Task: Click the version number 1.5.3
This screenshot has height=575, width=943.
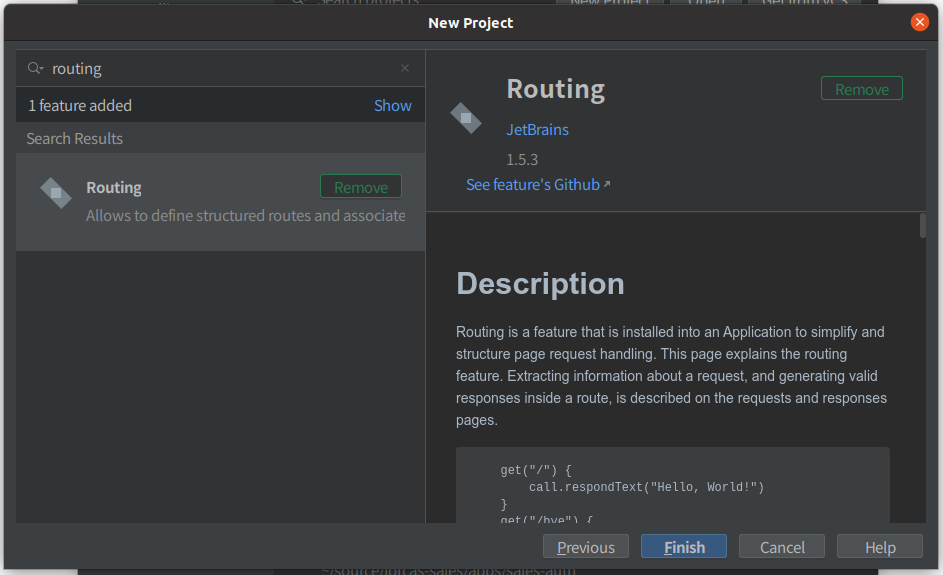Action: (522, 159)
